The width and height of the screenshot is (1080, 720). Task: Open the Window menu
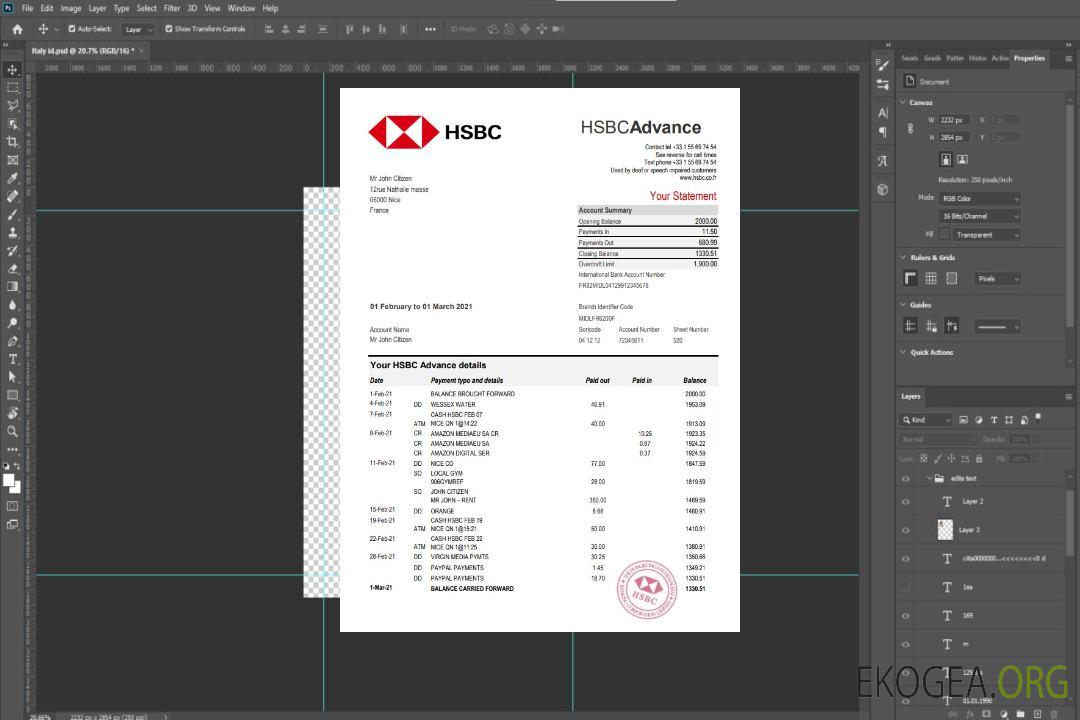click(x=241, y=8)
